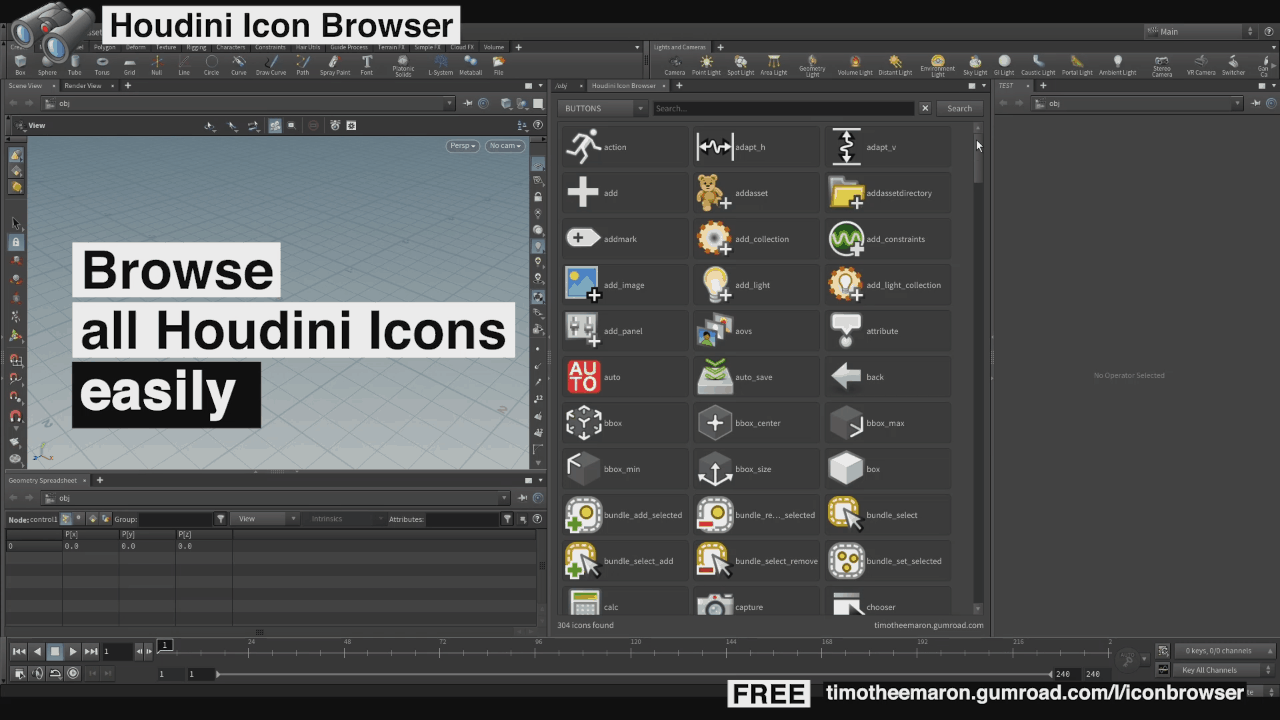This screenshot has width=1280, height=720.
Task: Select the addmark icon tile
Action: point(625,239)
